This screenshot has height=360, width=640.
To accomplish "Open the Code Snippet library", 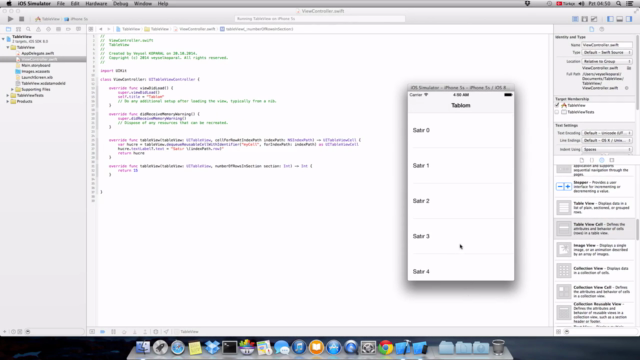I will [592, 160].
